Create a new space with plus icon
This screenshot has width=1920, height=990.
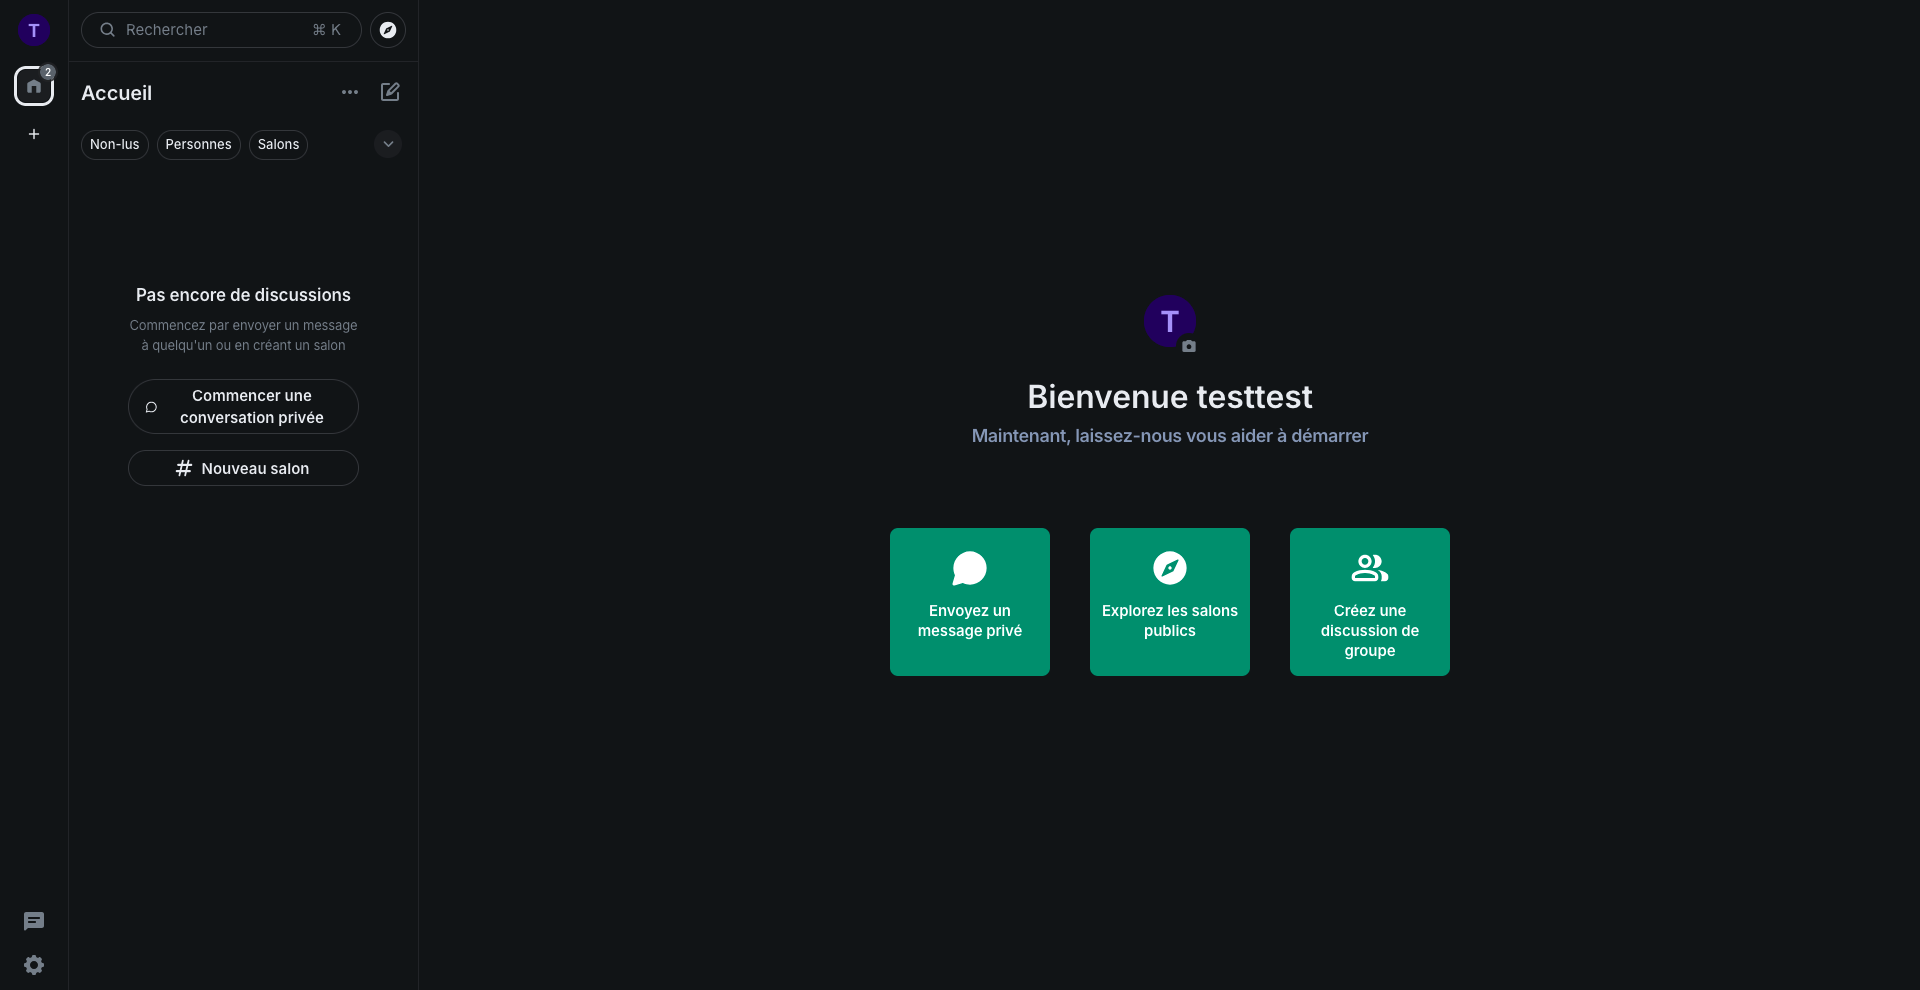tap(34, 134)
